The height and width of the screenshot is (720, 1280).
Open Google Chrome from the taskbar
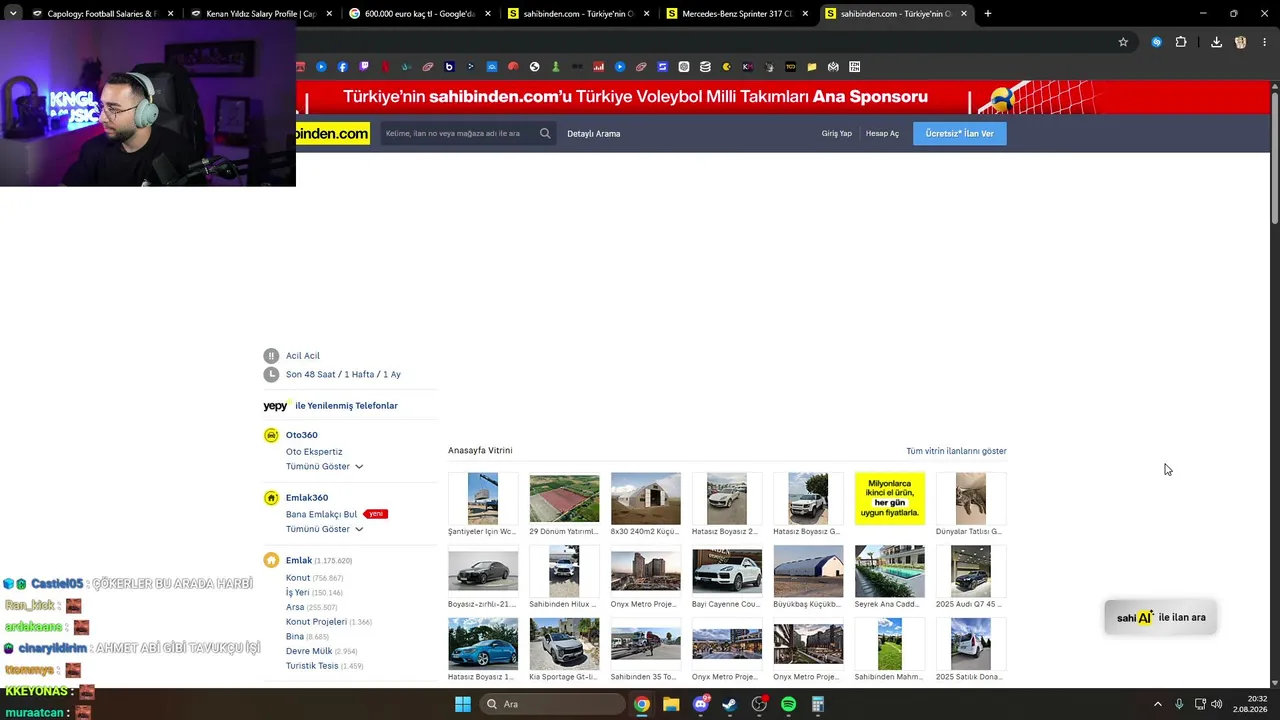point(642,704)
